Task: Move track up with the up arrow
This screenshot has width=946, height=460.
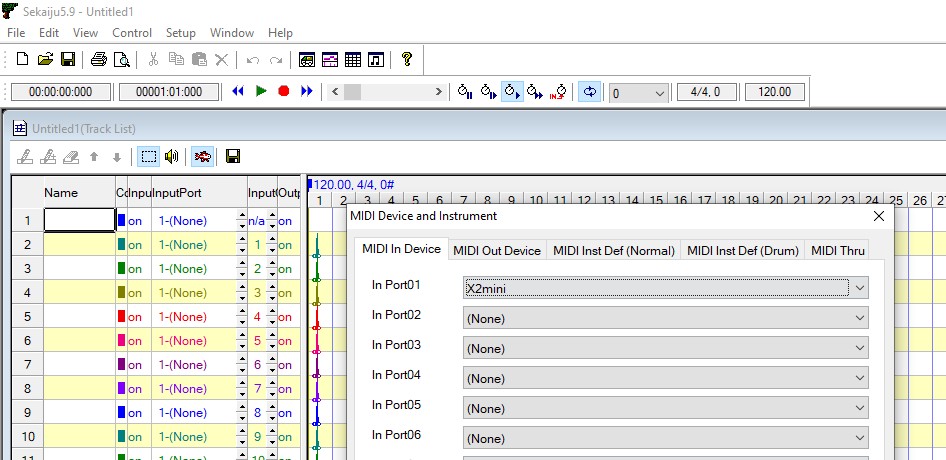Action: click(x=94, y=157)
